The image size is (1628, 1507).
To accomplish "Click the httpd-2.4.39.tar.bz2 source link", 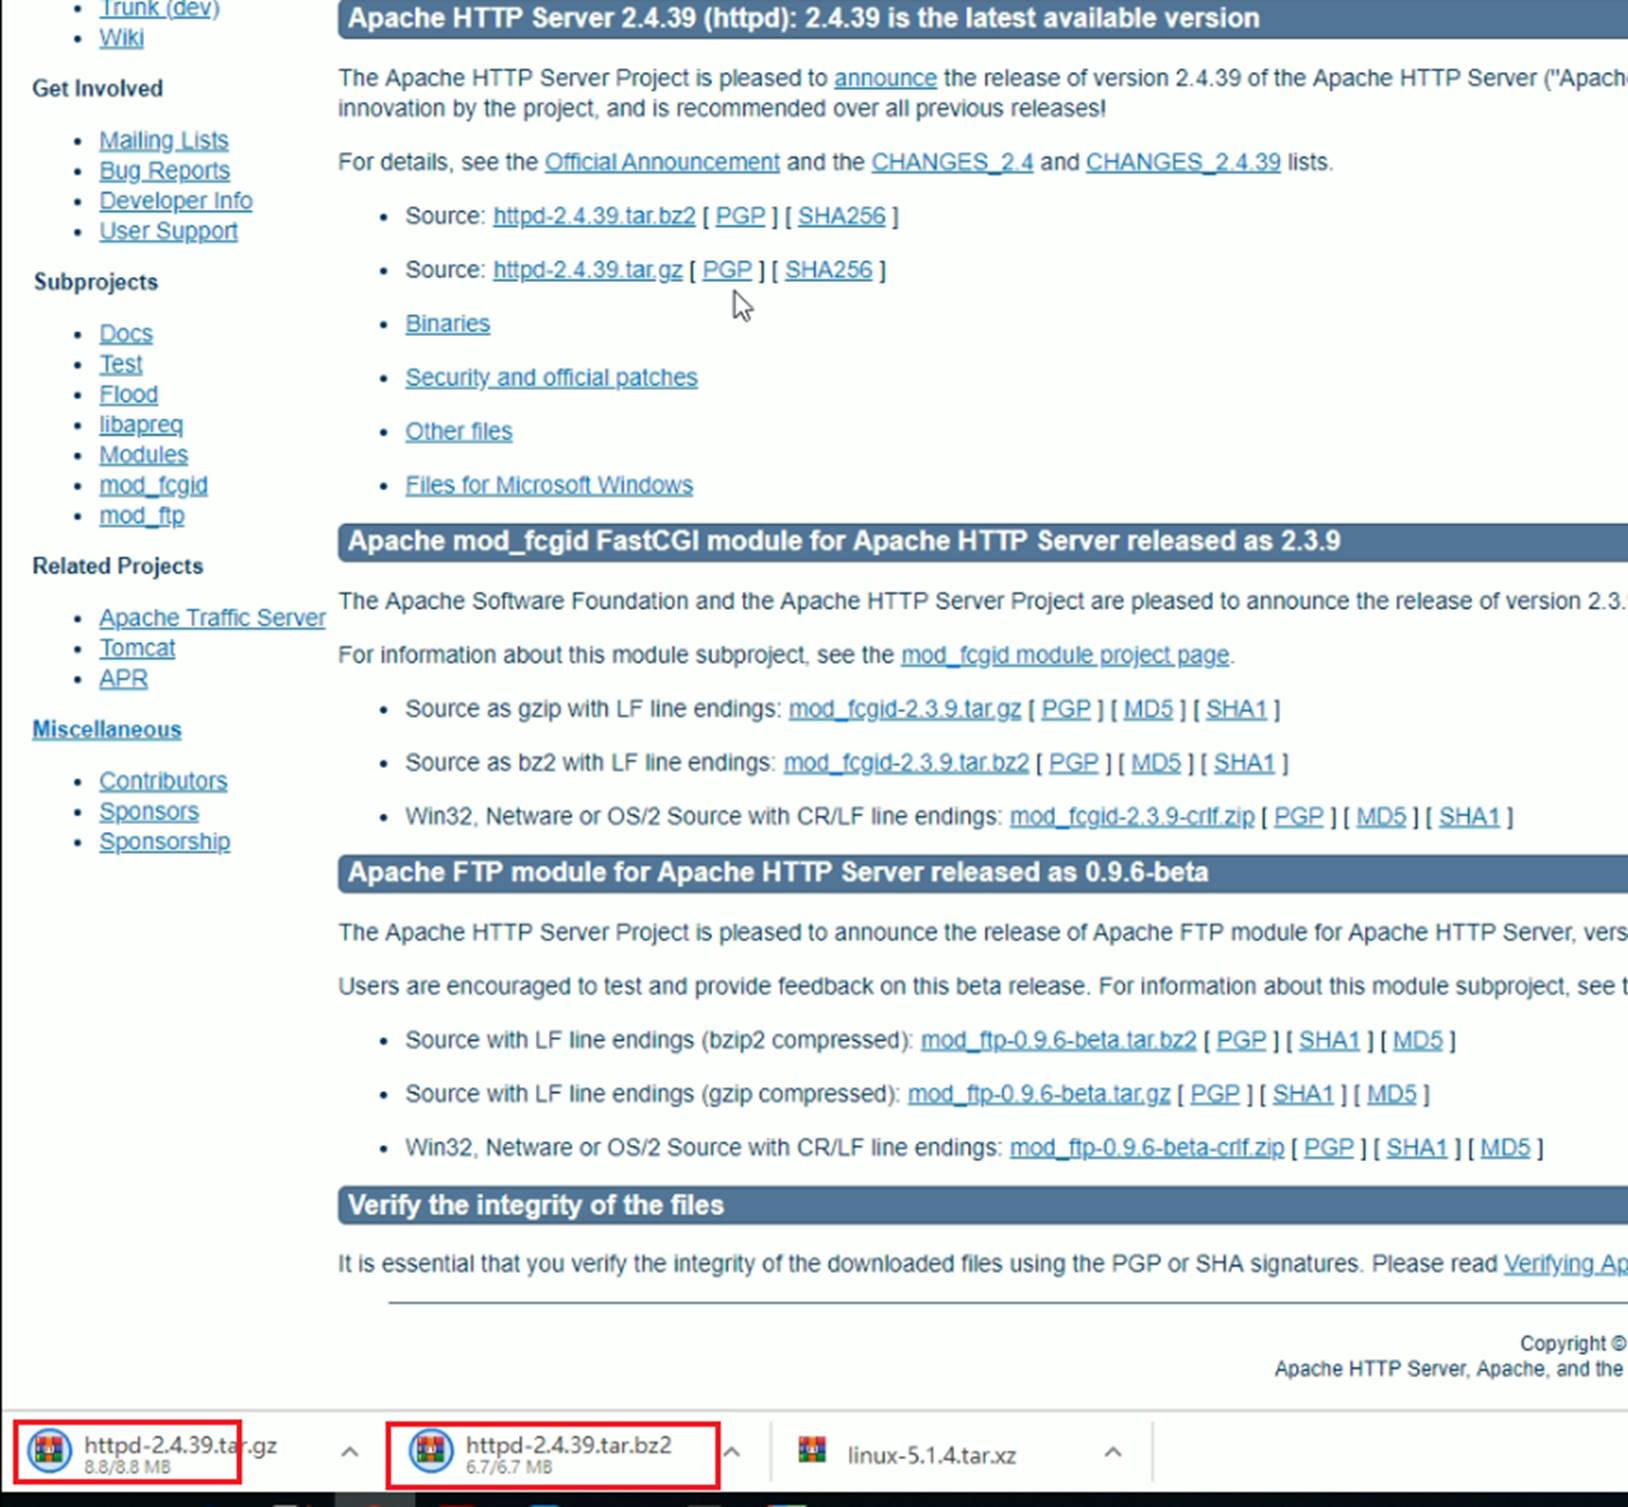I will pos(593,216).
